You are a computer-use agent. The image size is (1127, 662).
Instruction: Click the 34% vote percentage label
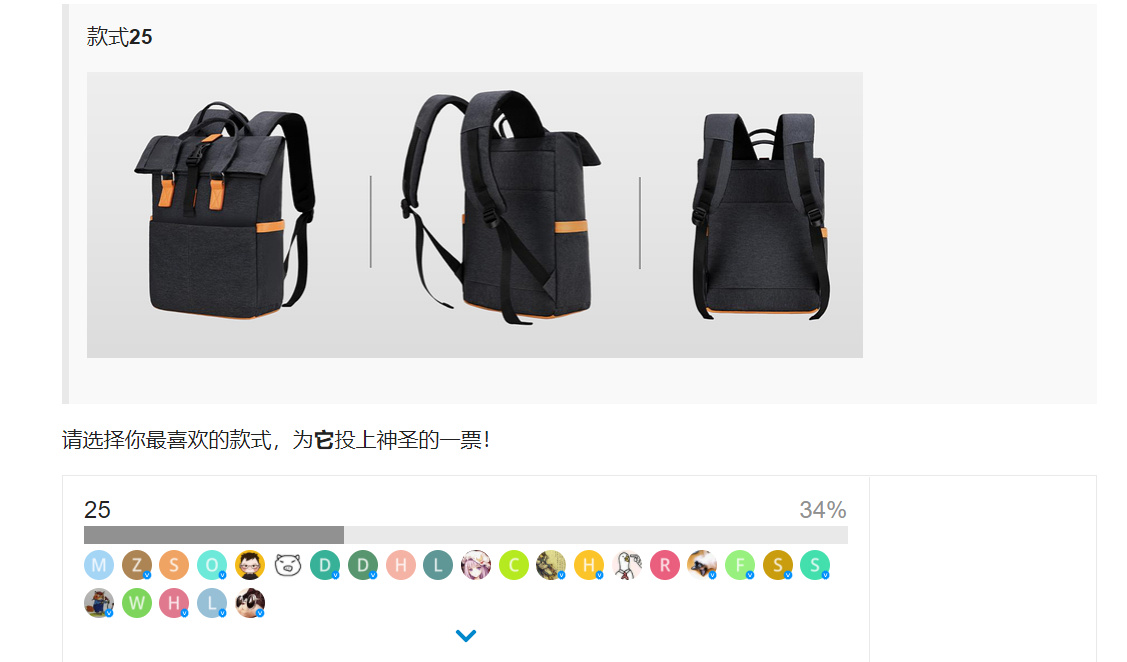click(x=822, y=510)
